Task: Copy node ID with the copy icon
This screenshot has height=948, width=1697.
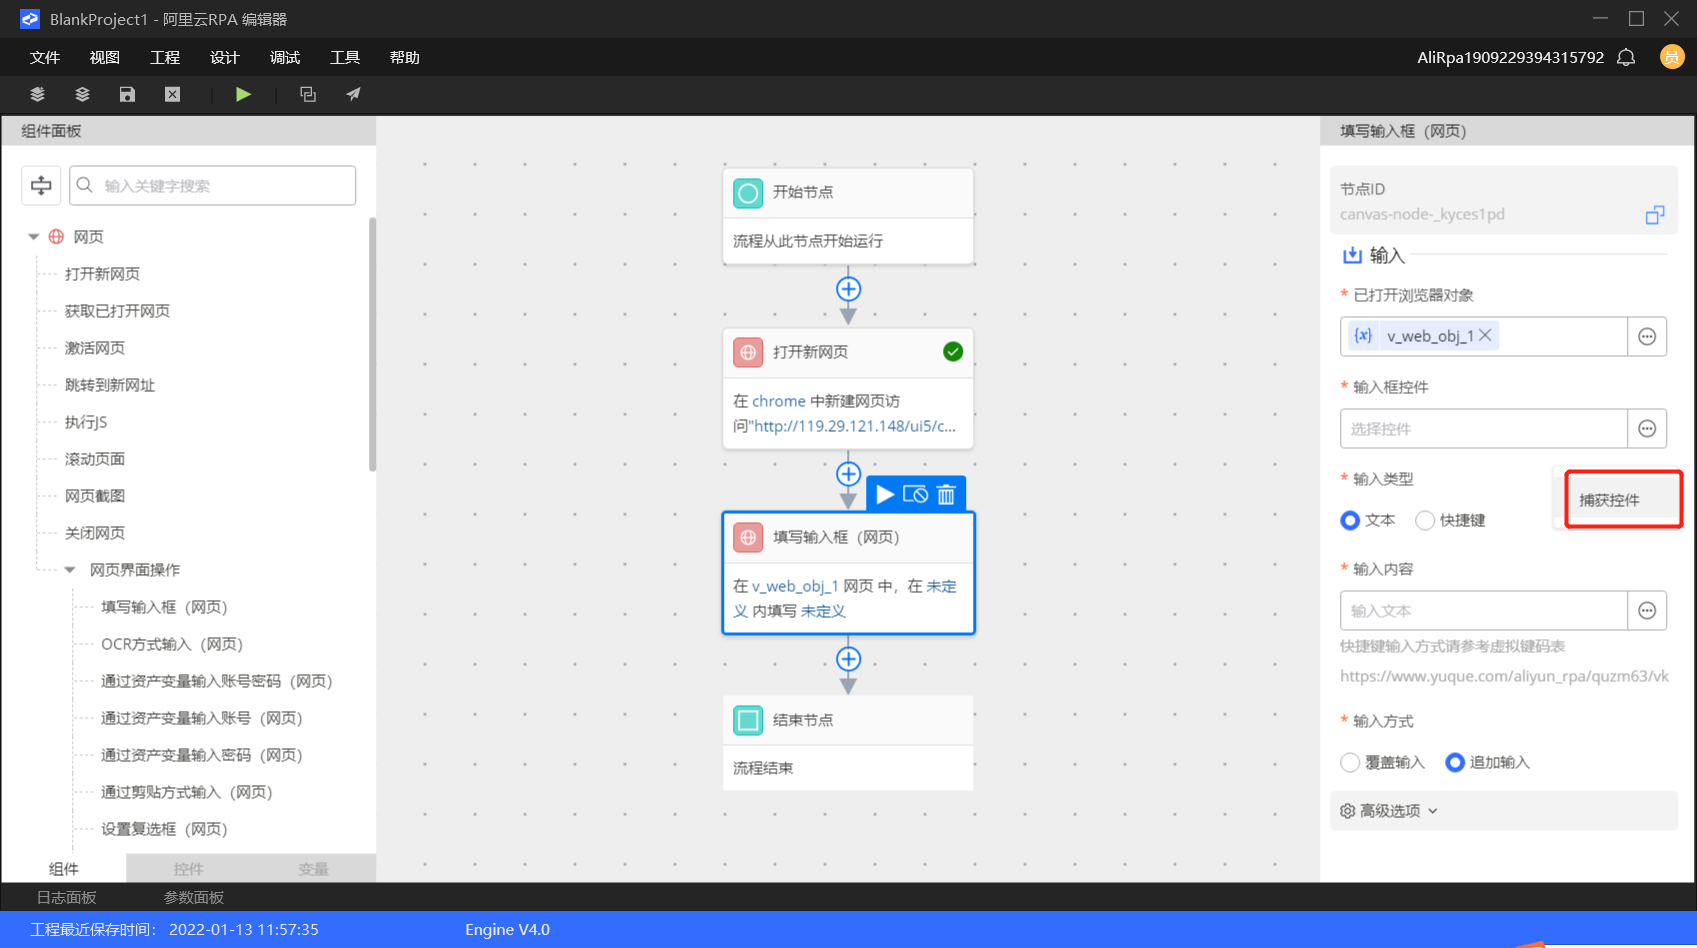Action: (x=1655, y=215)
